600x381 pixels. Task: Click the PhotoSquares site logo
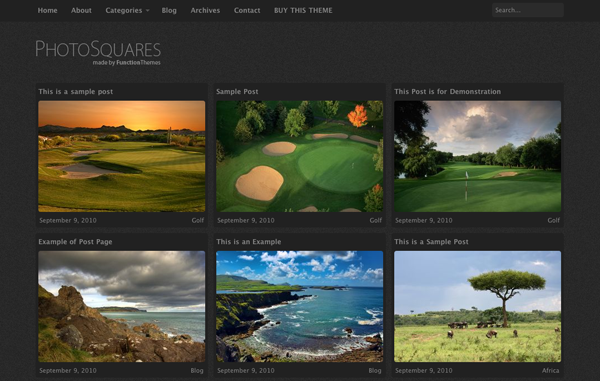[98, 52]
